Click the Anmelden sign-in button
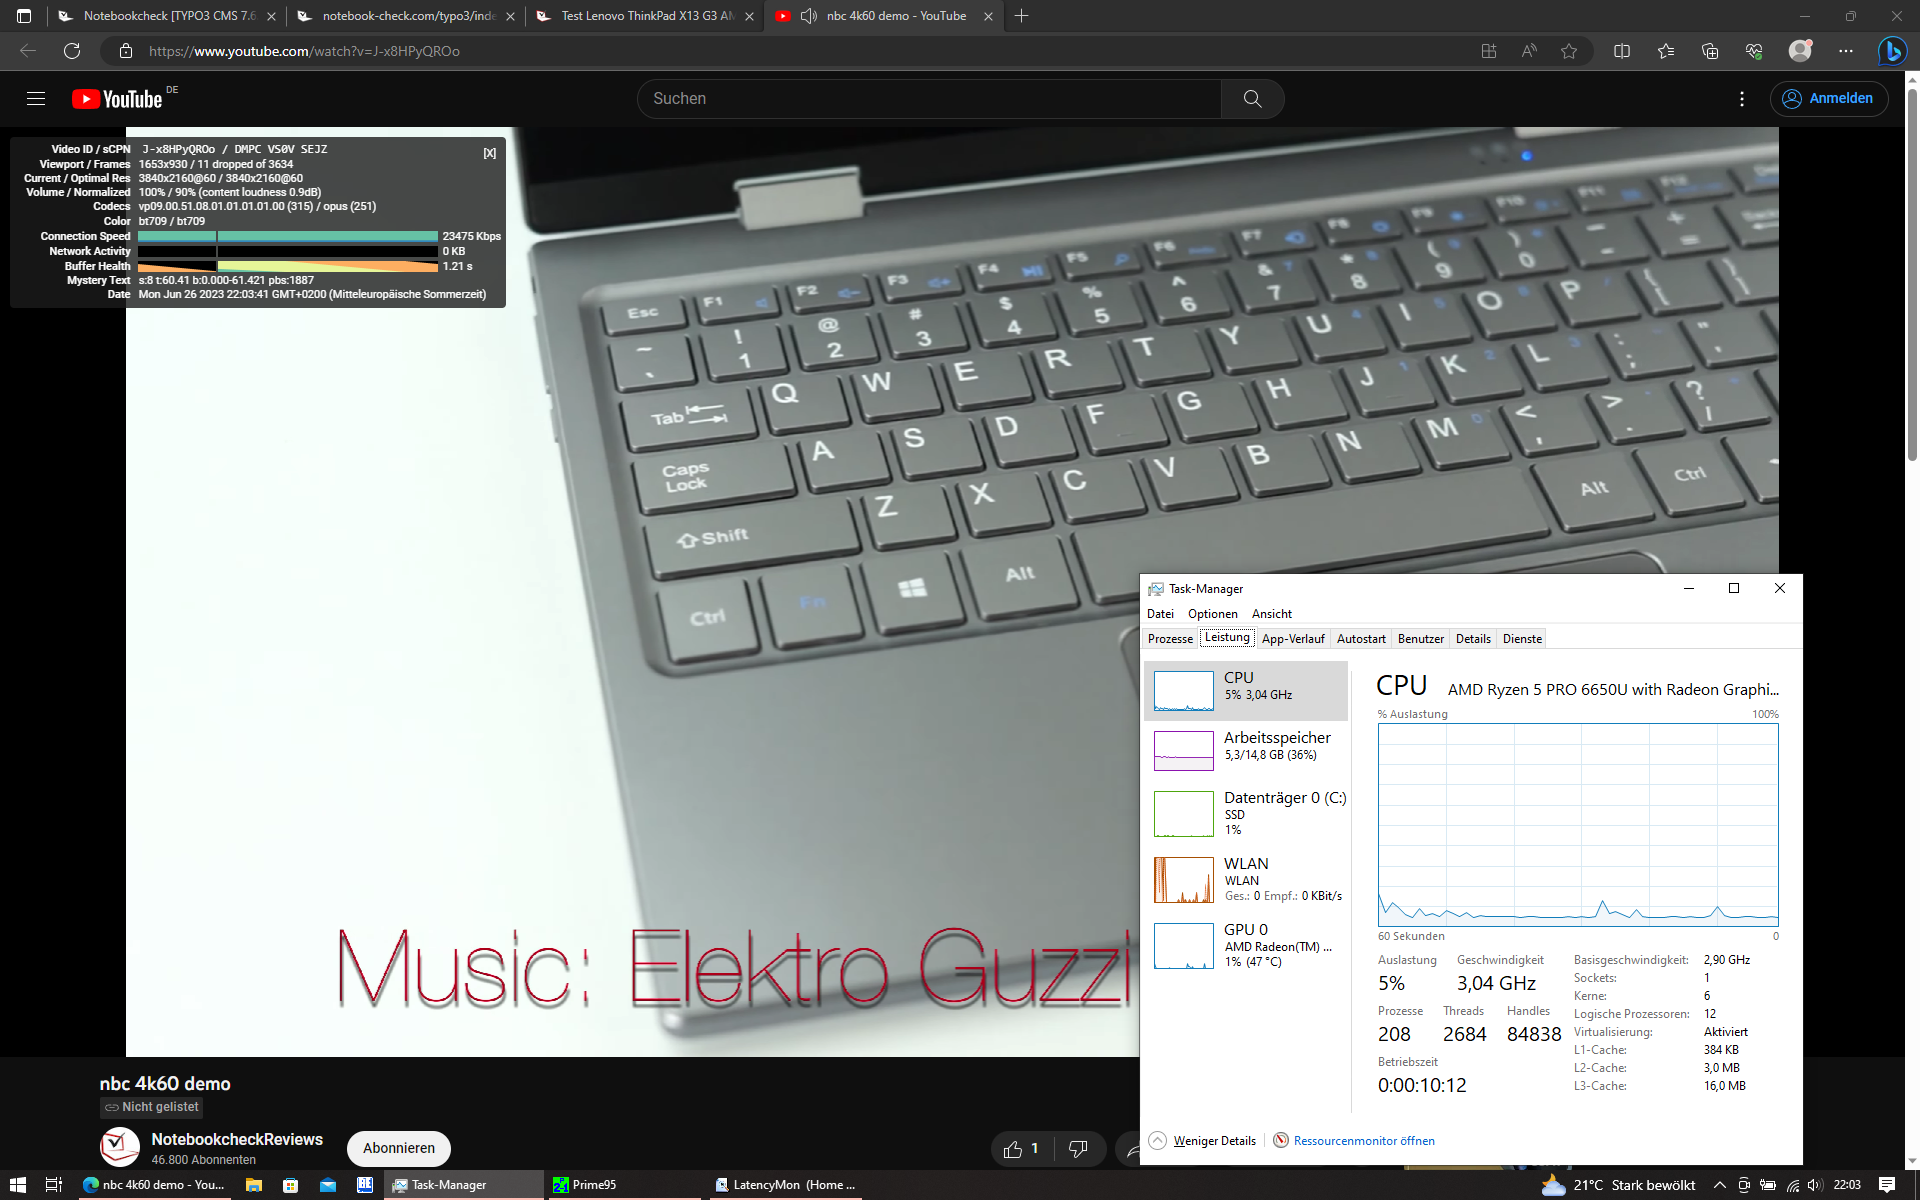This screenshot has width=1920, height=1200. pyautogui.click(x=1829, y=98)
